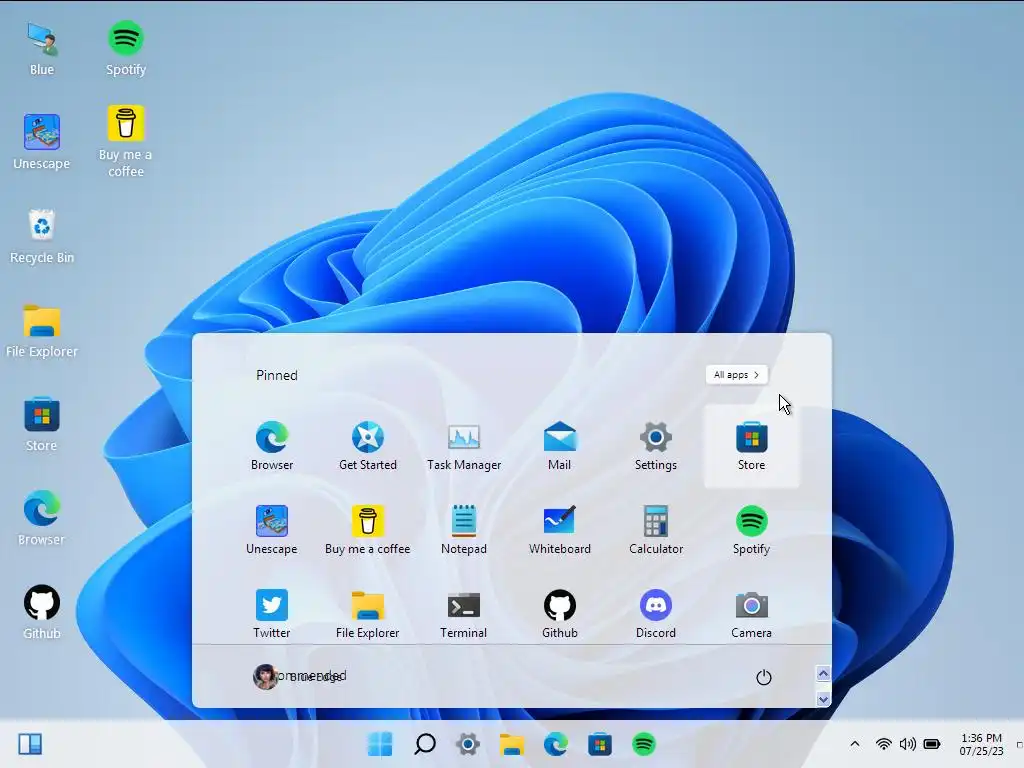Select Buy me a coffee desktop shortcut
1024x768 pixels.
click(125, 142)
